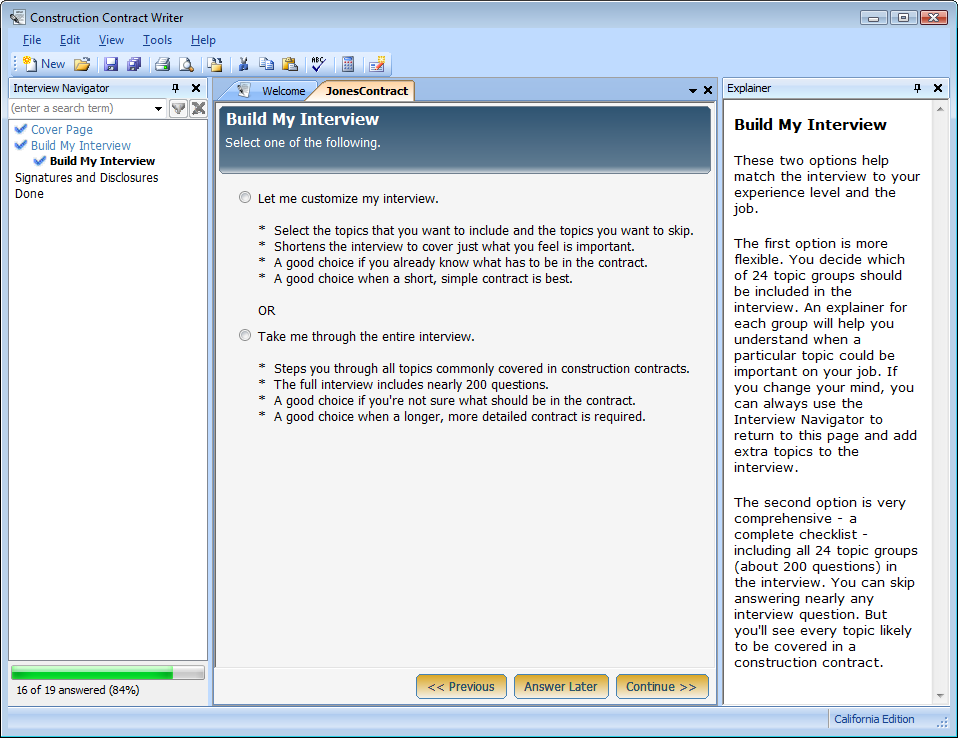Open Signatures and Disclosures in navigator

86,178
